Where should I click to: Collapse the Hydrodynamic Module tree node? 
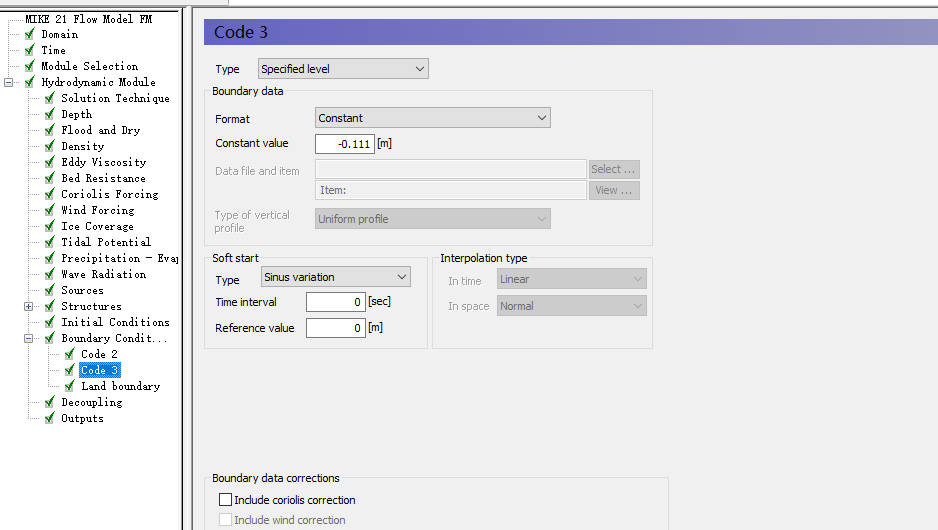point(9,82)
